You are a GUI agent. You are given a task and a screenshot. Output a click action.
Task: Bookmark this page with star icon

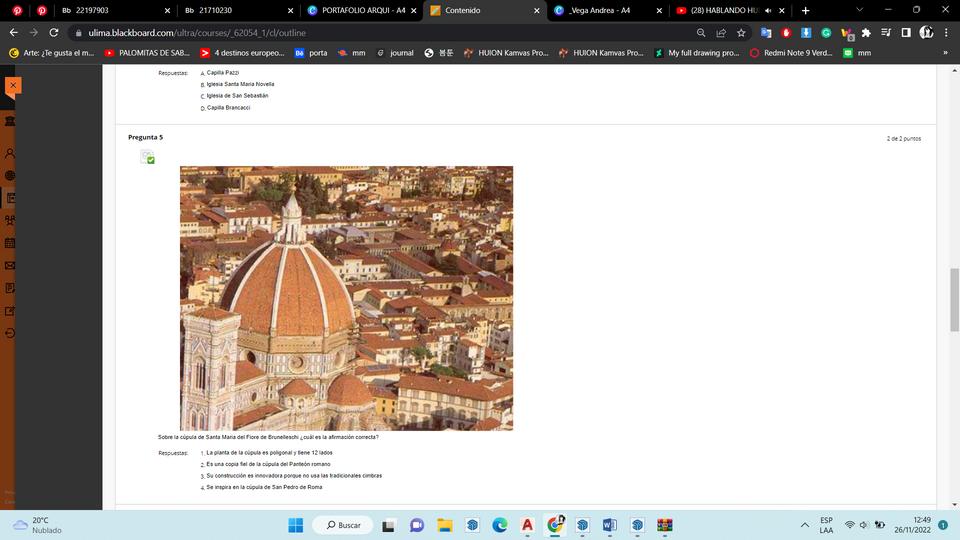tap(741, 32)
